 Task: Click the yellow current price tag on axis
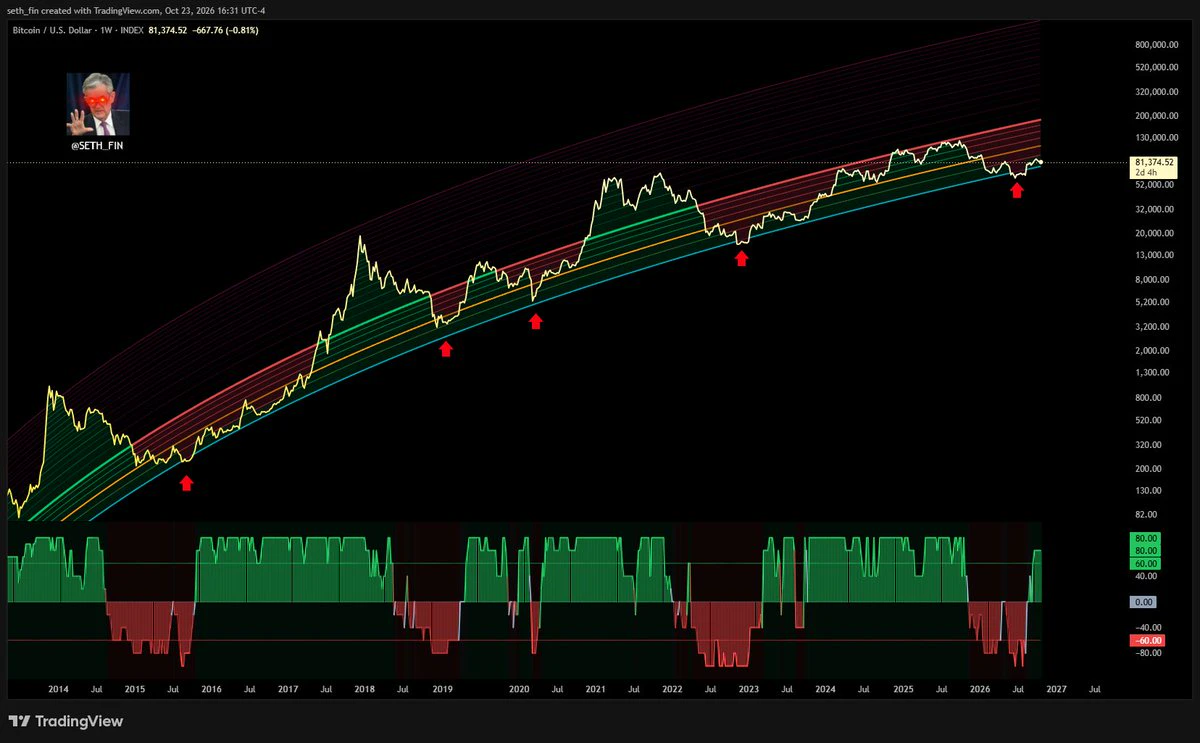(x=1154, y=167)
